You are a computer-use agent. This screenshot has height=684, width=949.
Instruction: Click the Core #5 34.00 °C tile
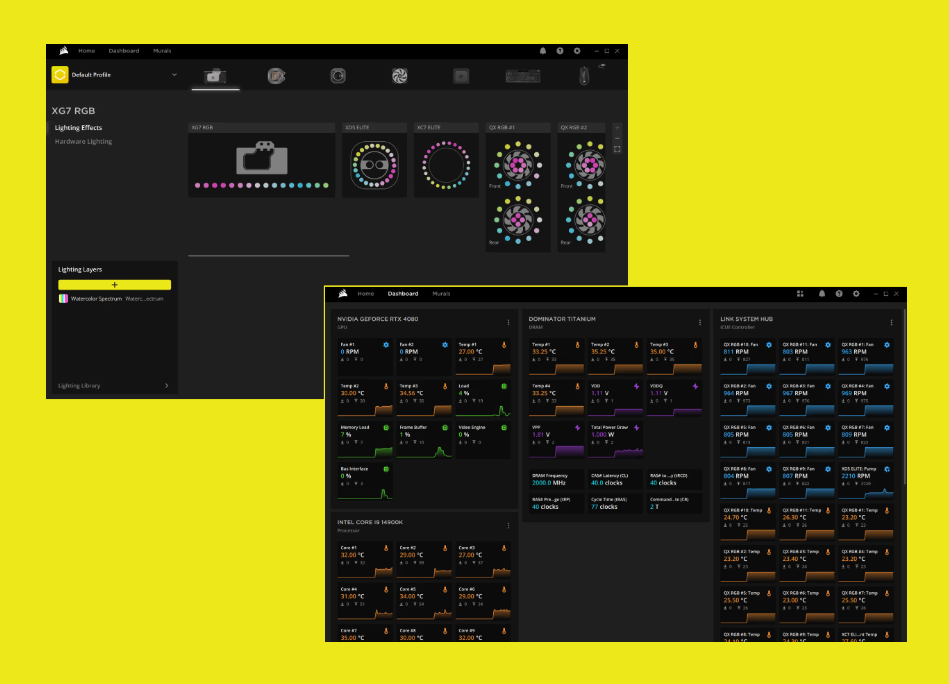[424, 602]
